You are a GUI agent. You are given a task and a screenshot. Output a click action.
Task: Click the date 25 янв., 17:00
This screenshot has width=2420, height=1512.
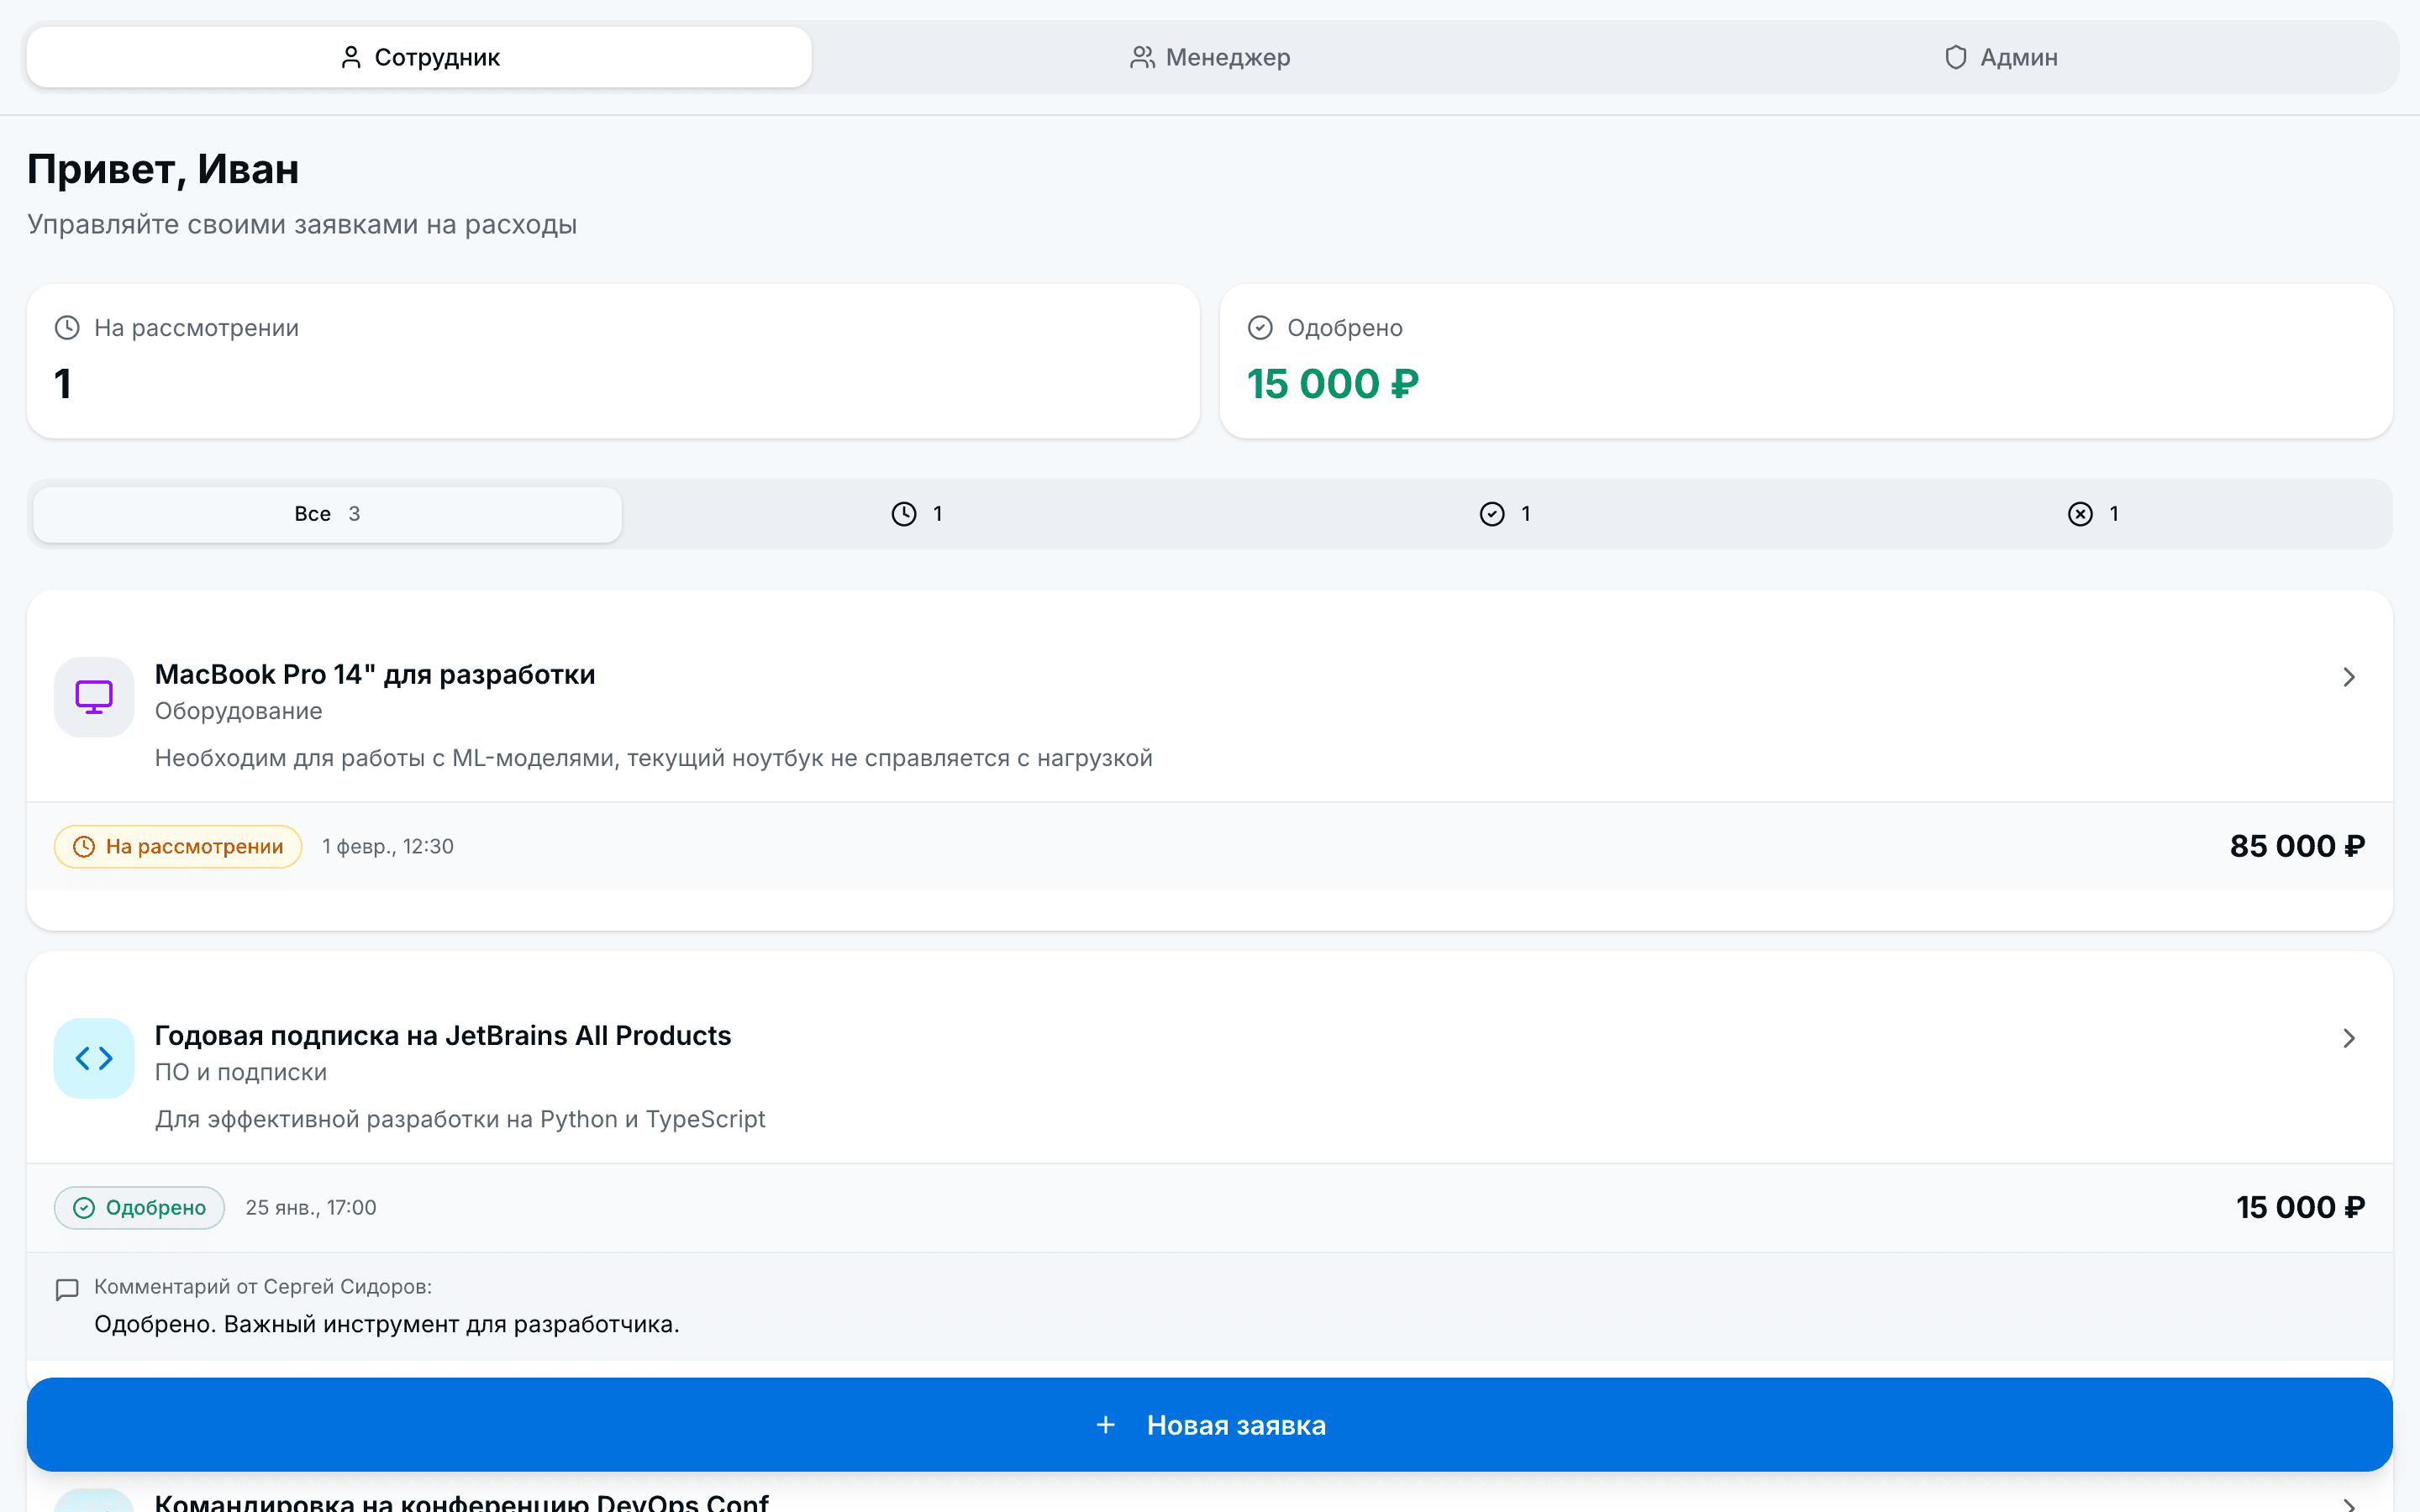[x=311, y=1207]
